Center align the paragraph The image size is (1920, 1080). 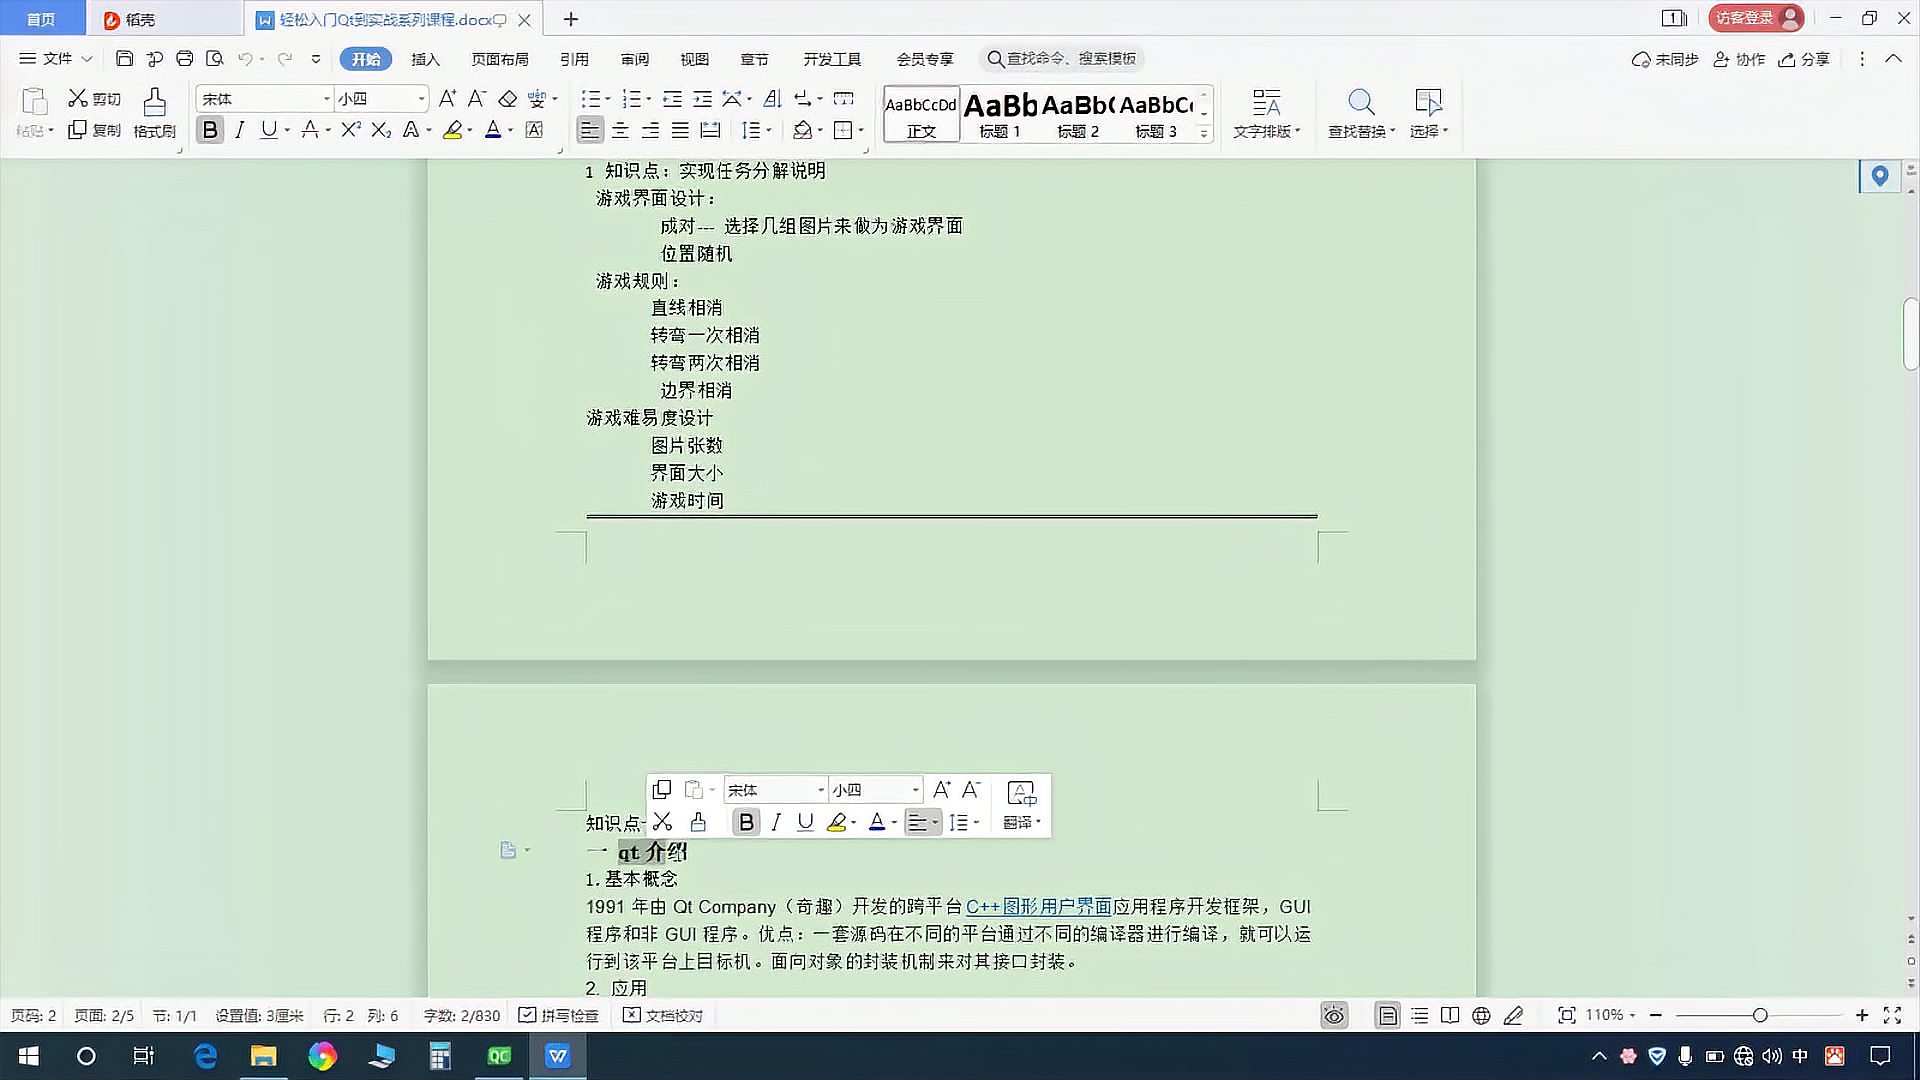coord(620,130)
